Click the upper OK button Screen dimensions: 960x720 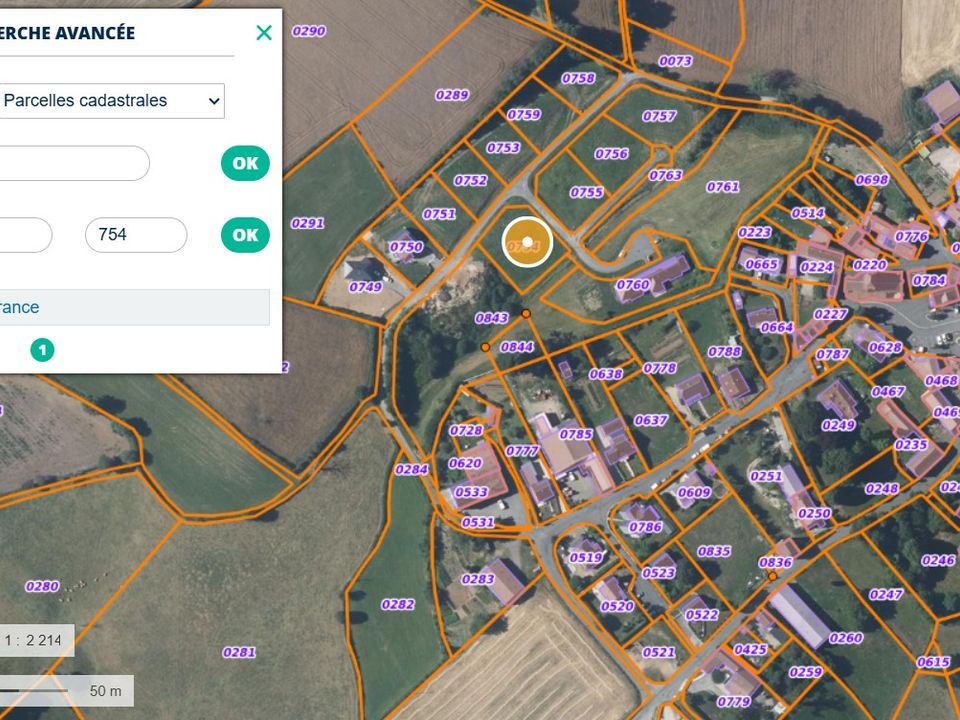[x=245, y=163]
